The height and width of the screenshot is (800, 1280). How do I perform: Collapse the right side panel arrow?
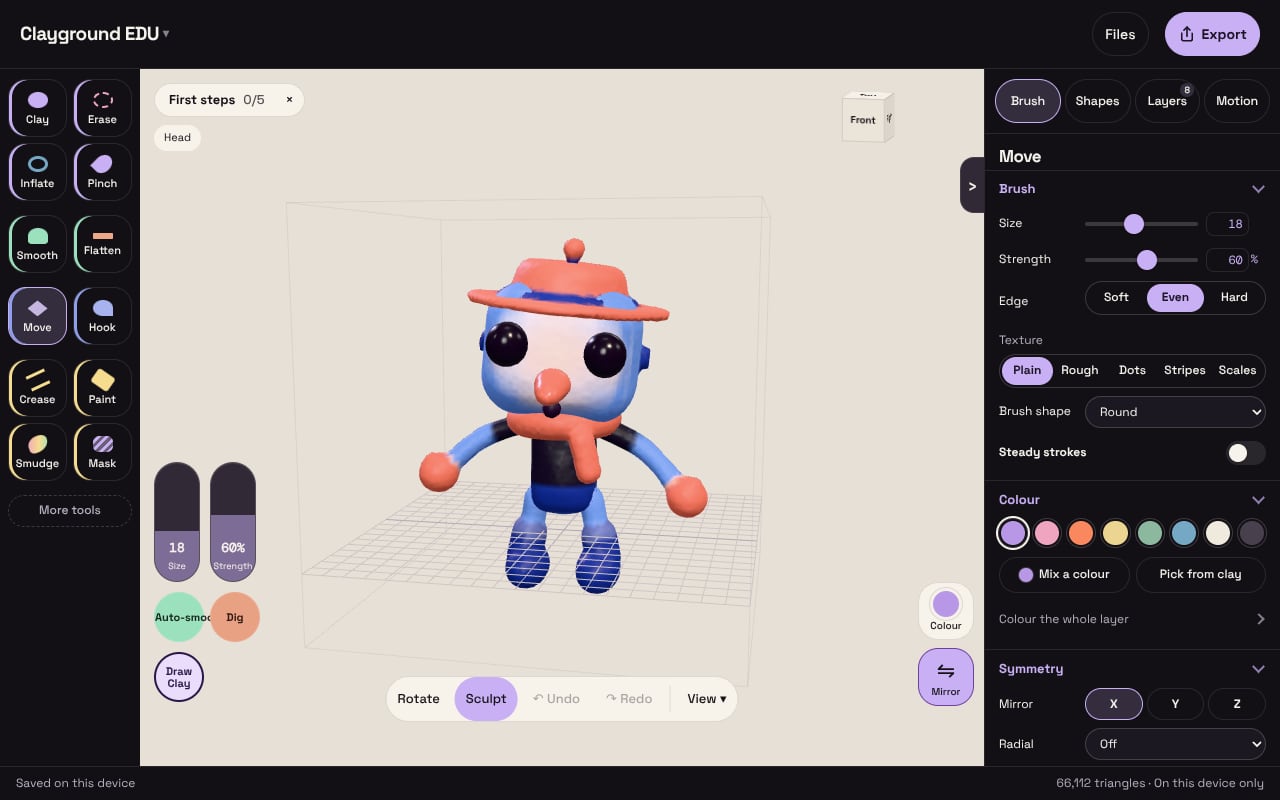[972, 186]
